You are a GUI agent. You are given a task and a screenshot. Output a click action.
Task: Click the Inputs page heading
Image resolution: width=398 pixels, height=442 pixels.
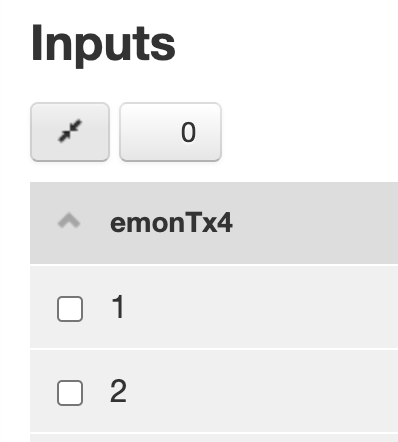coord(103,44)
